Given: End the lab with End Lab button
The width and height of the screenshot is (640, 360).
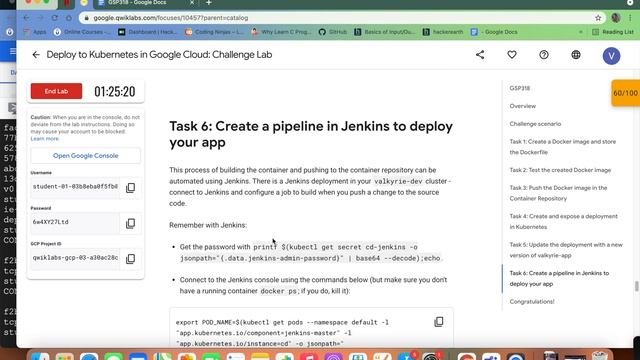Looking at the screenshot, I should 56,91.
